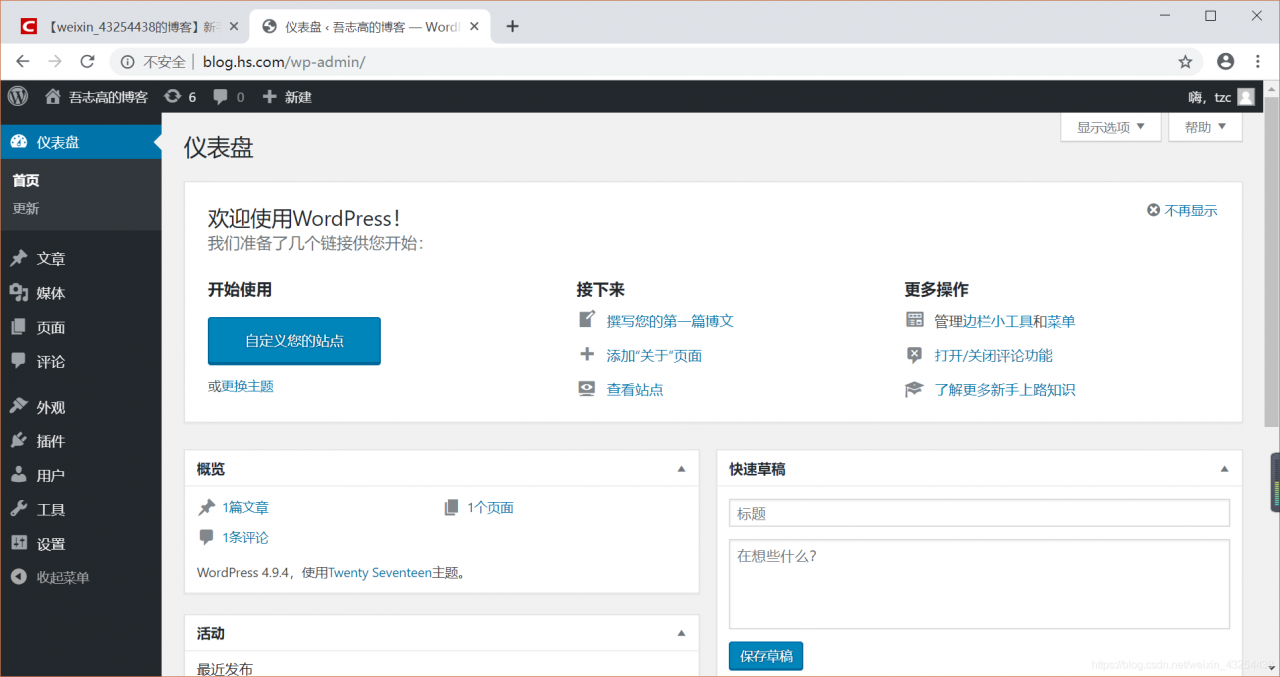The width and height of the screenshot is (1280, 677).
Task: Click the 插件 plugin icon
Action: point(19,441)
